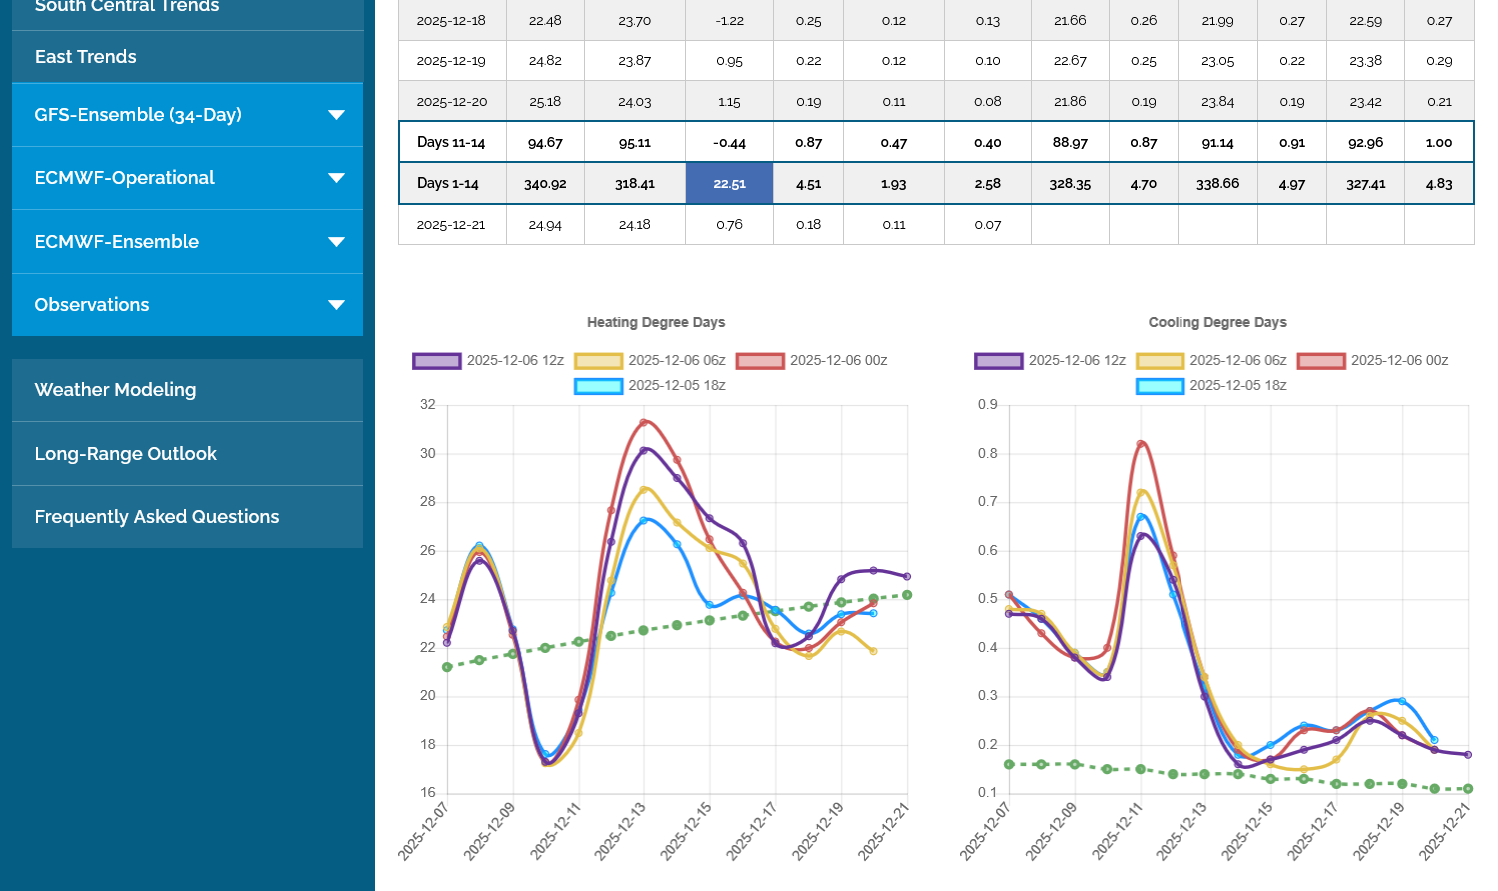This screenshot has width=1498, height=891.
Task: Select the highlighted 22.51 cell in Days 1-14
Action: 729,184
